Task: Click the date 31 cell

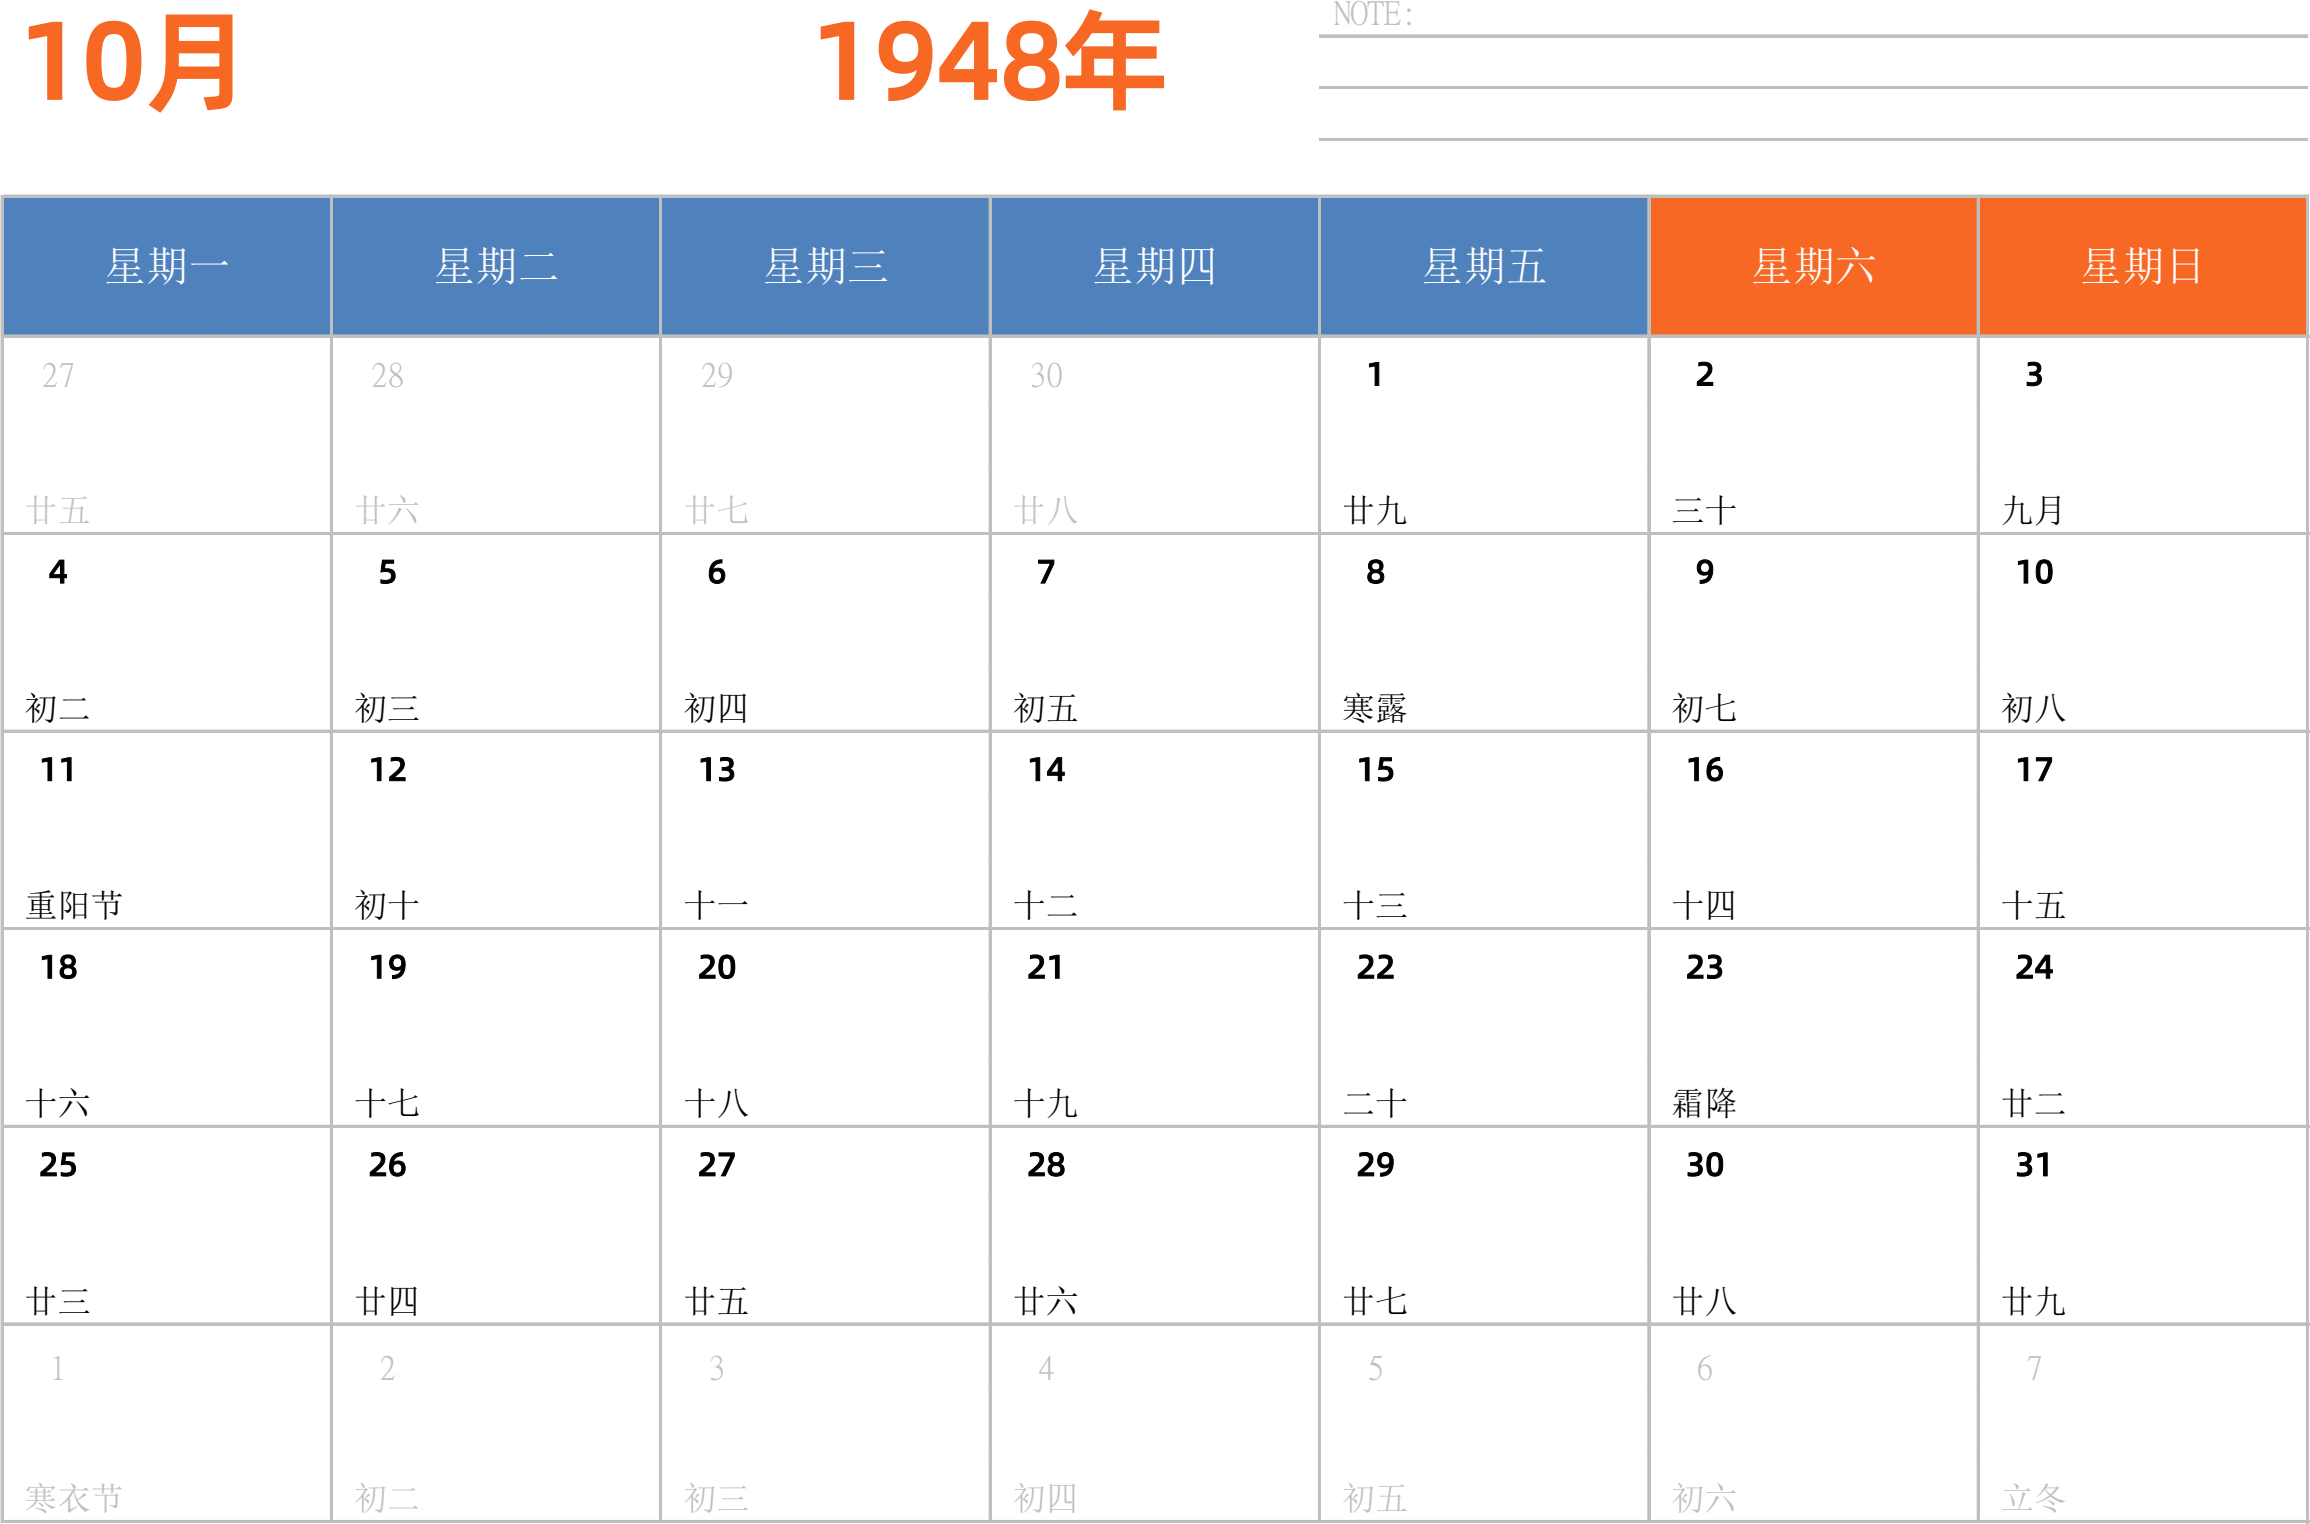Action: click(2142, 1225)
